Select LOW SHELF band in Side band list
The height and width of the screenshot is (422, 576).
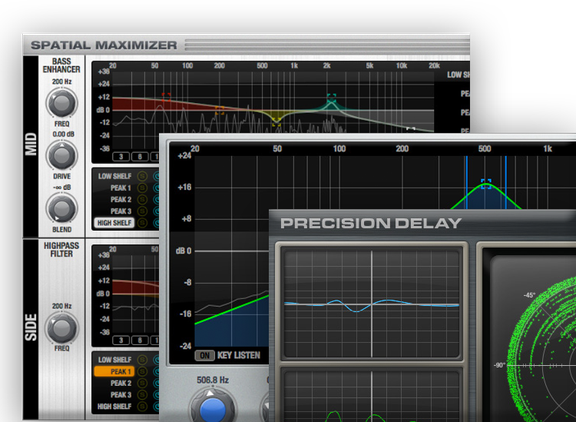click(x=115, y=360)
